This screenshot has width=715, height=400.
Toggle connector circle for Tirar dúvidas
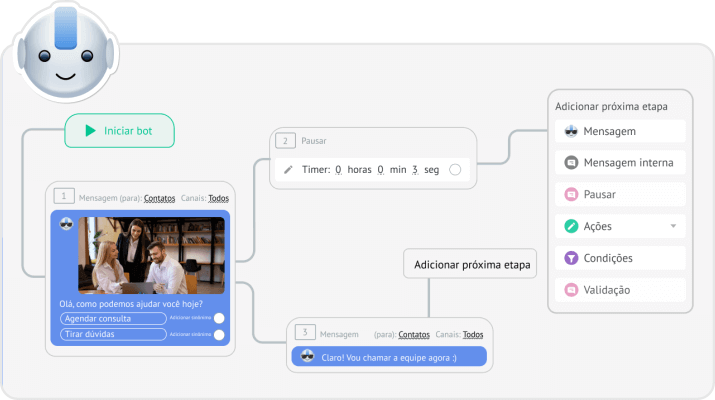[x=219, y=335]
